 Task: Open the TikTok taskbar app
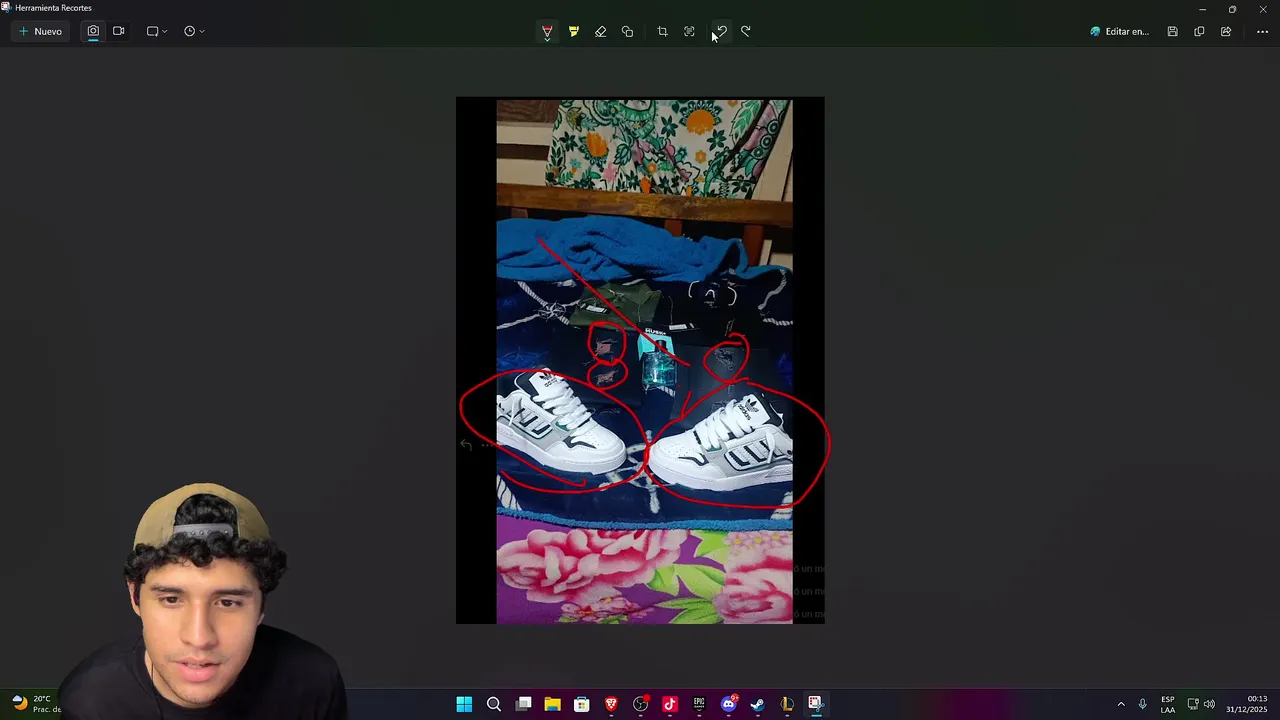(670, 704)
